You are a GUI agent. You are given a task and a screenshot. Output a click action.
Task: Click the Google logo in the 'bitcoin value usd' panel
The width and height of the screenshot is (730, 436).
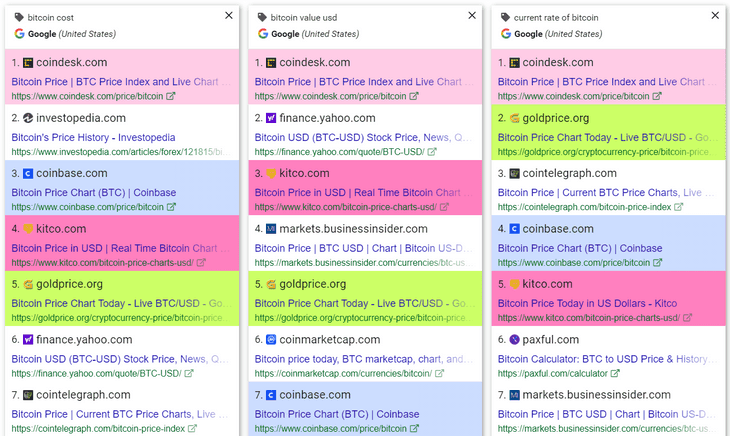coord(263,34)
